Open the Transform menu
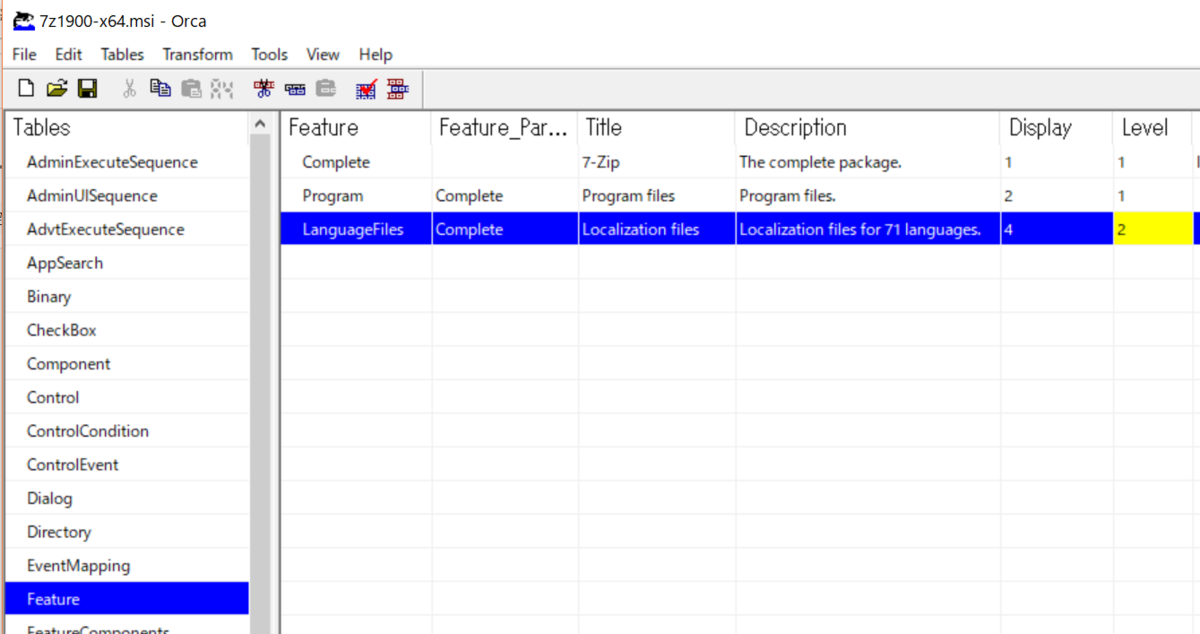The width and height of the screenshot is (1200, 634). pyautogui.click(x=198, y=54)
